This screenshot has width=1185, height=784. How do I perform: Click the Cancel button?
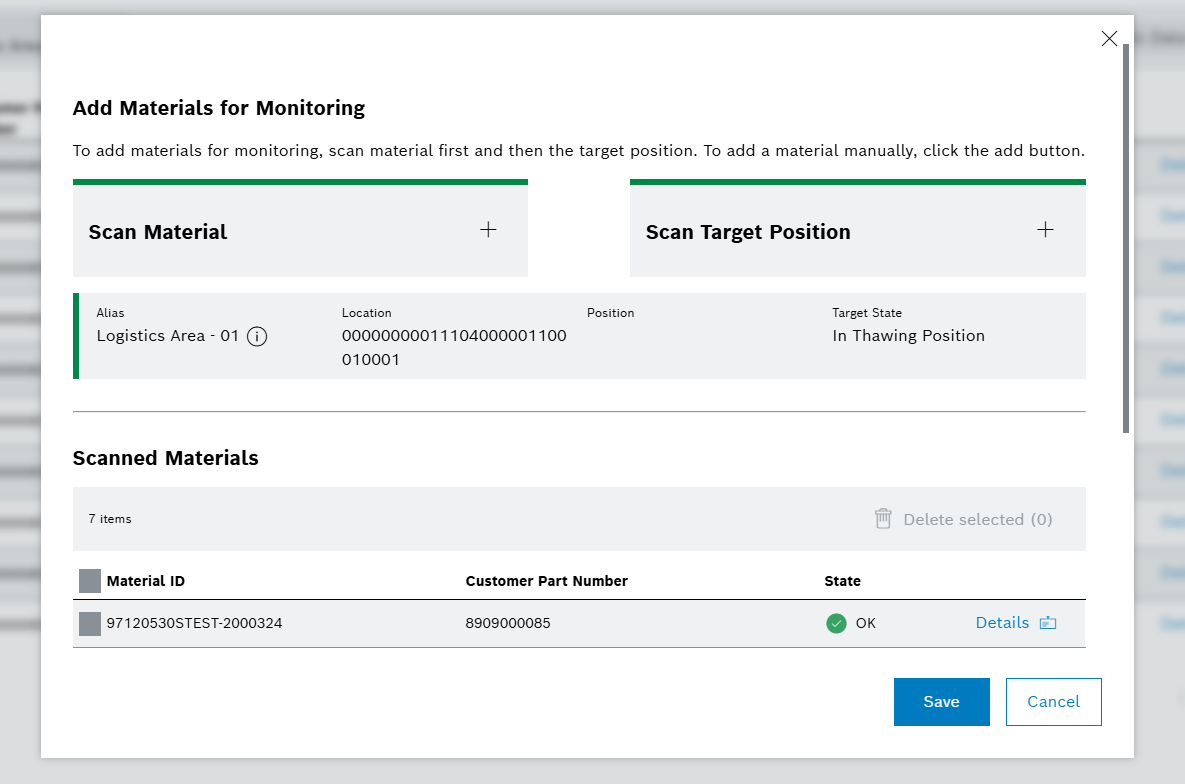1054,702
